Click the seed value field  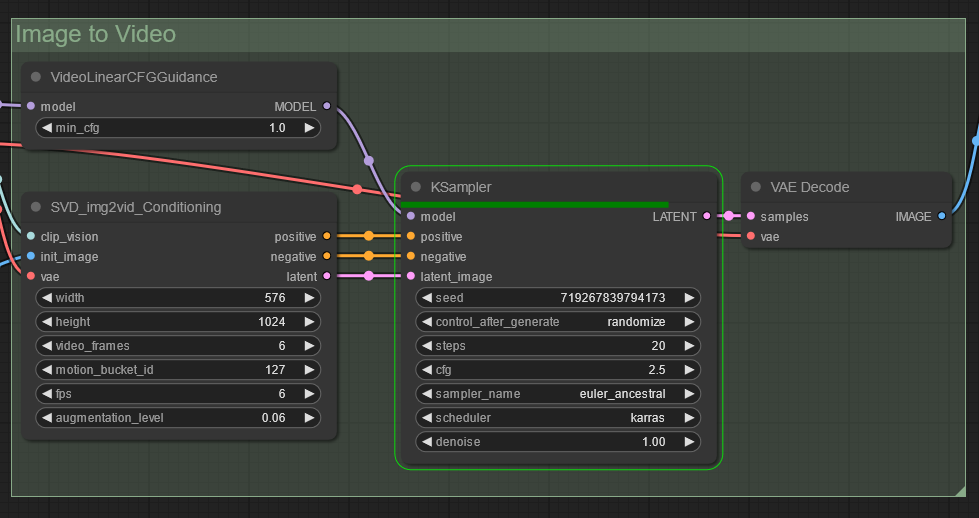[558, 298]
